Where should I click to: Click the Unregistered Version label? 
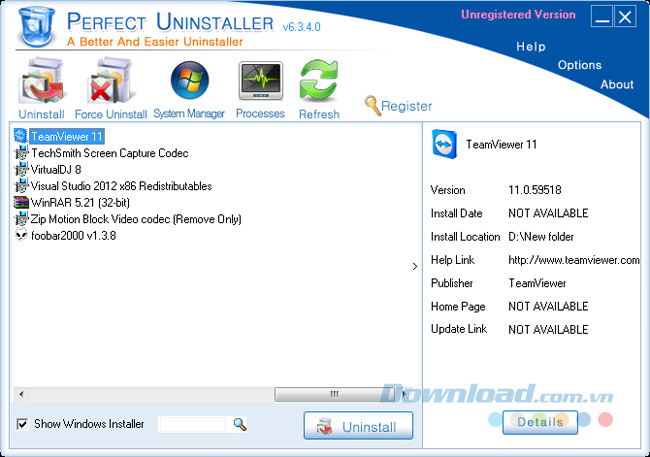pos(518,15)
